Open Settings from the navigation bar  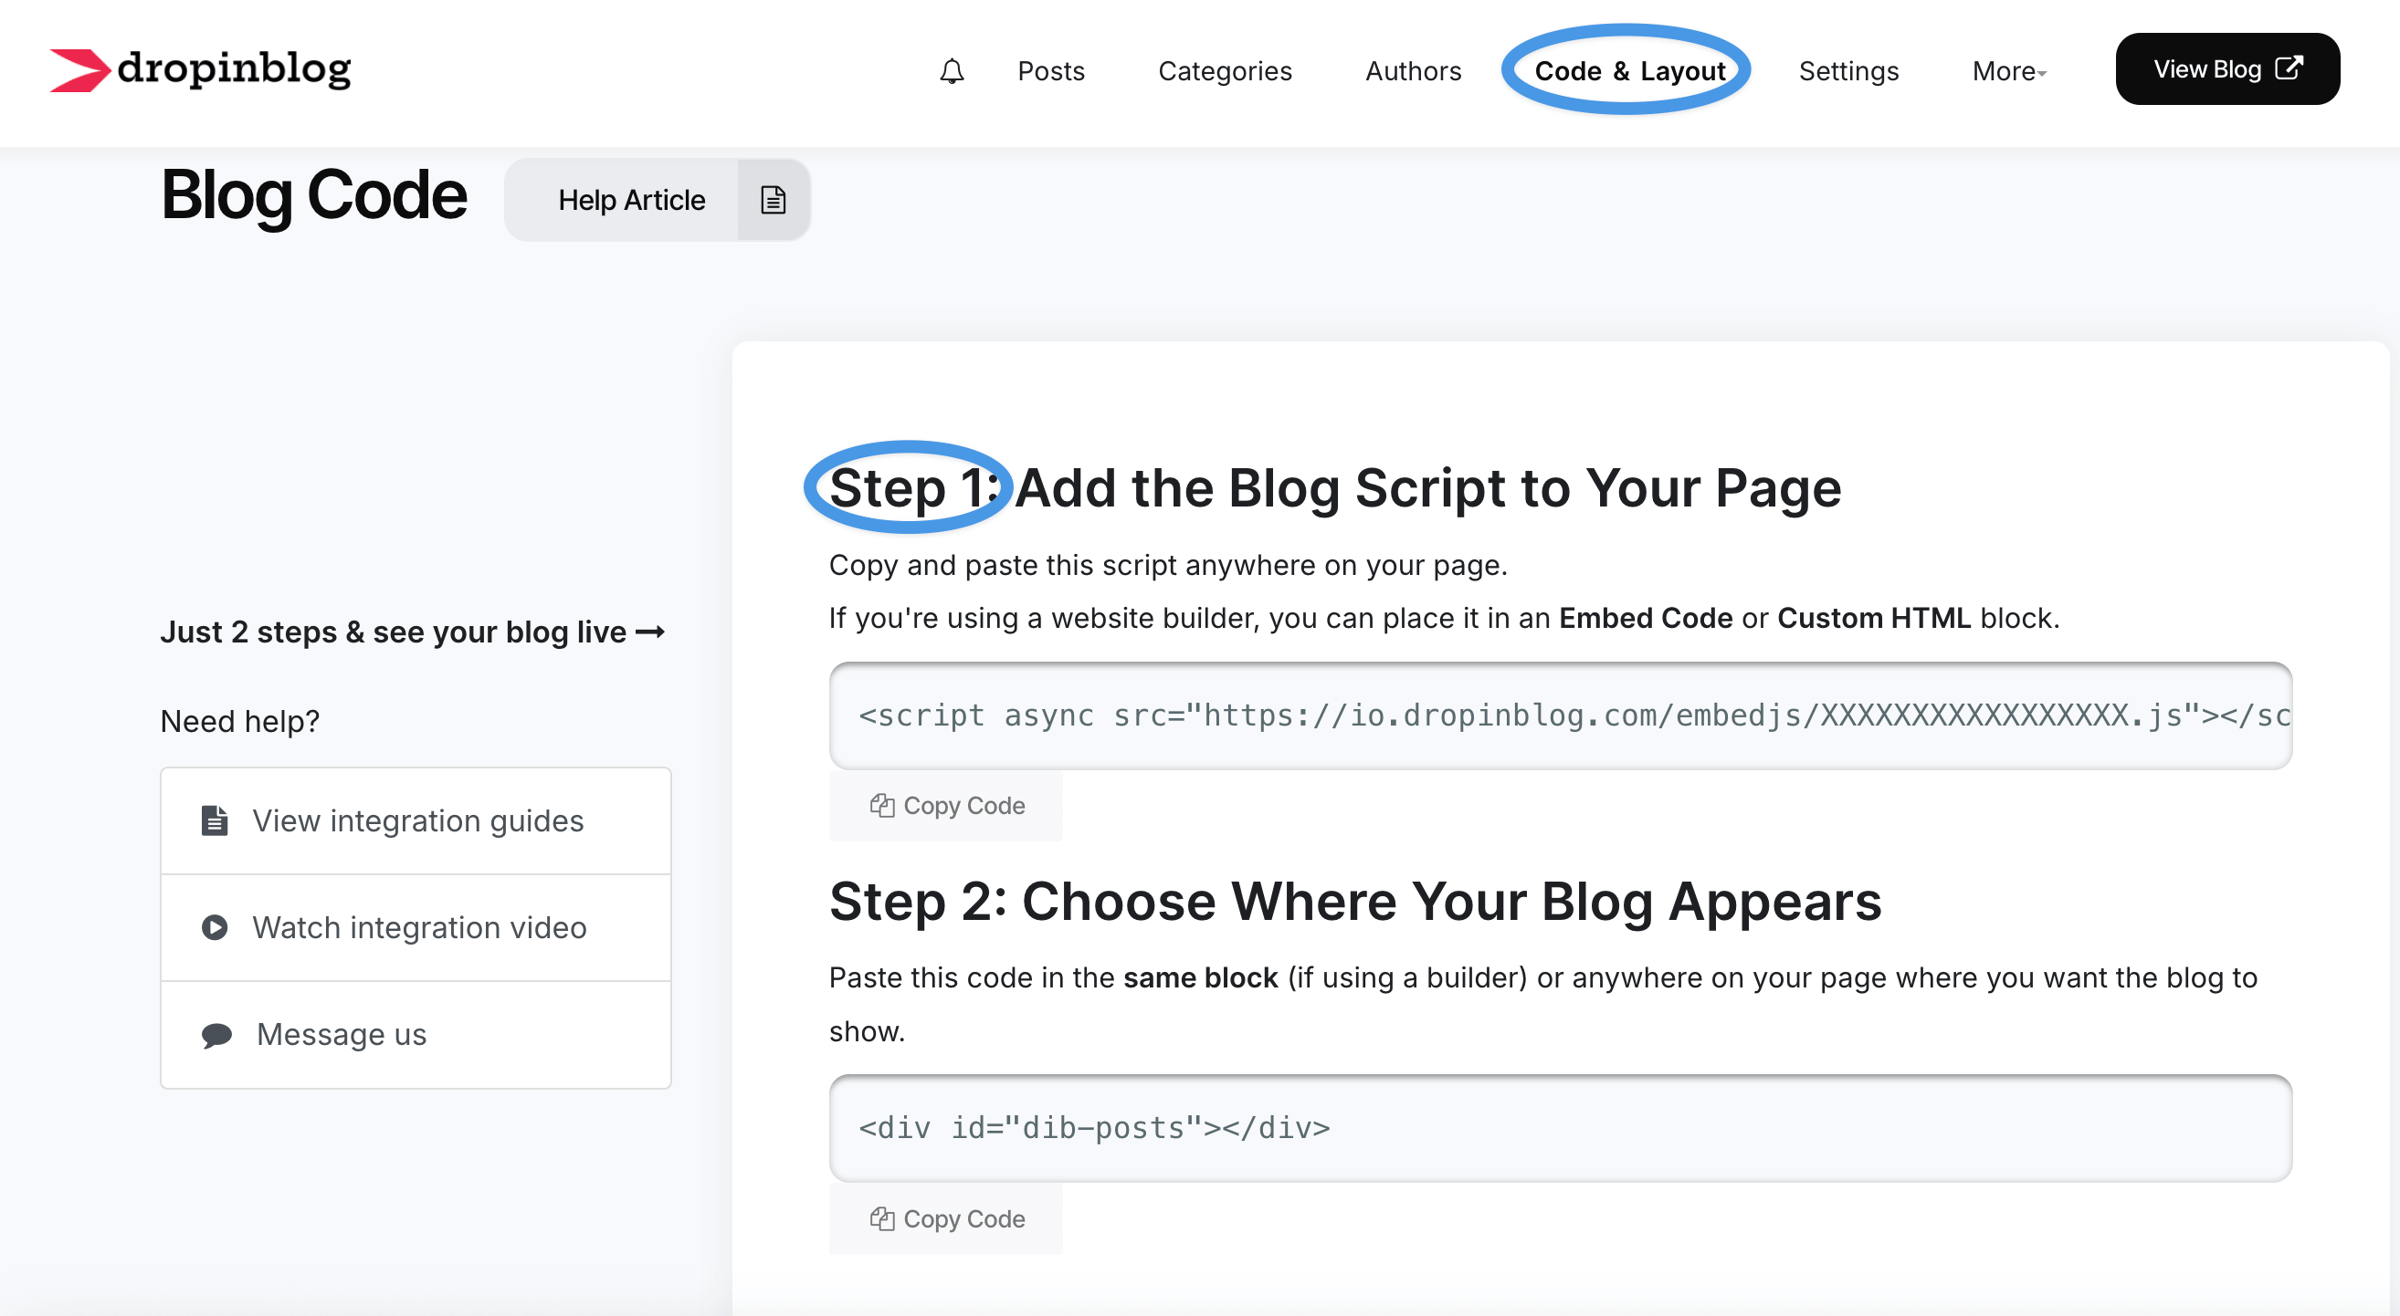pos(1848,71)
